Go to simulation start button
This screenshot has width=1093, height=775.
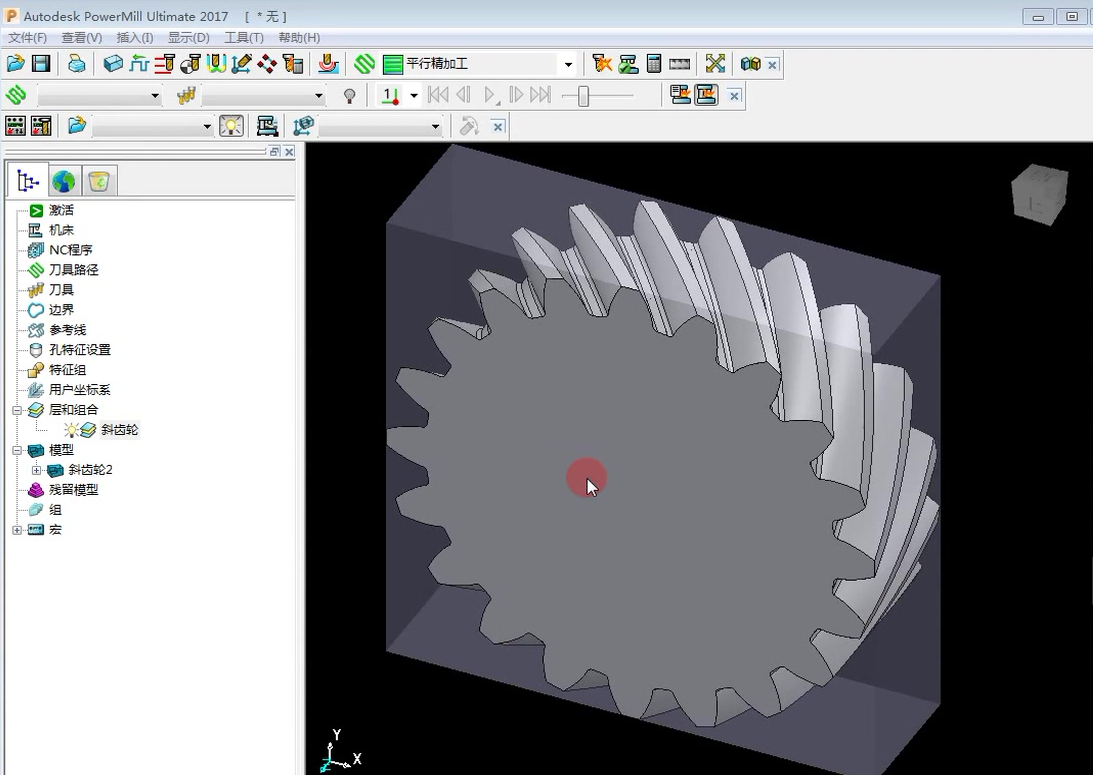tap(438, 95)
